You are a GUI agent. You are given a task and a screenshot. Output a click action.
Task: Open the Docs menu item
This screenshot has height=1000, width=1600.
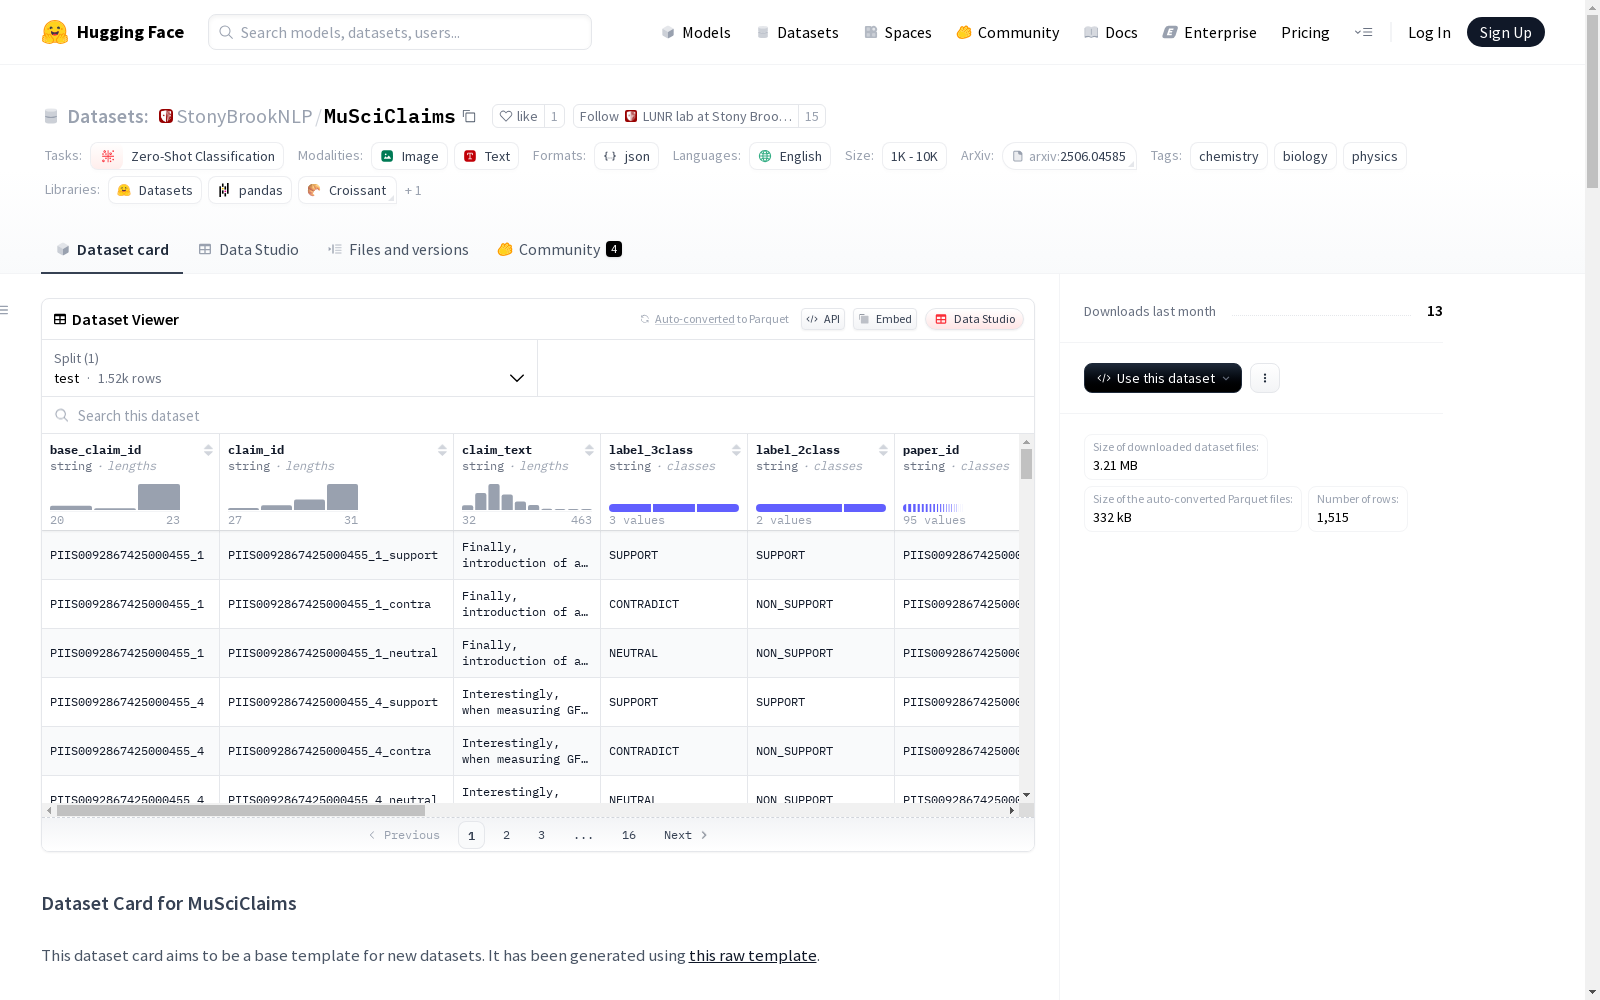tap(1111, 32)
